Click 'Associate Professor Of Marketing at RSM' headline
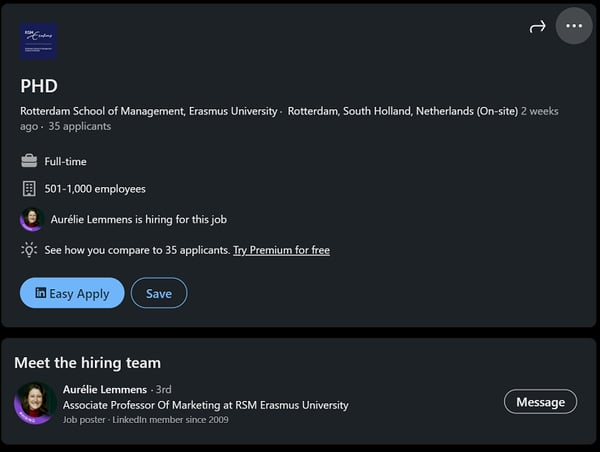 coord(205,405)
